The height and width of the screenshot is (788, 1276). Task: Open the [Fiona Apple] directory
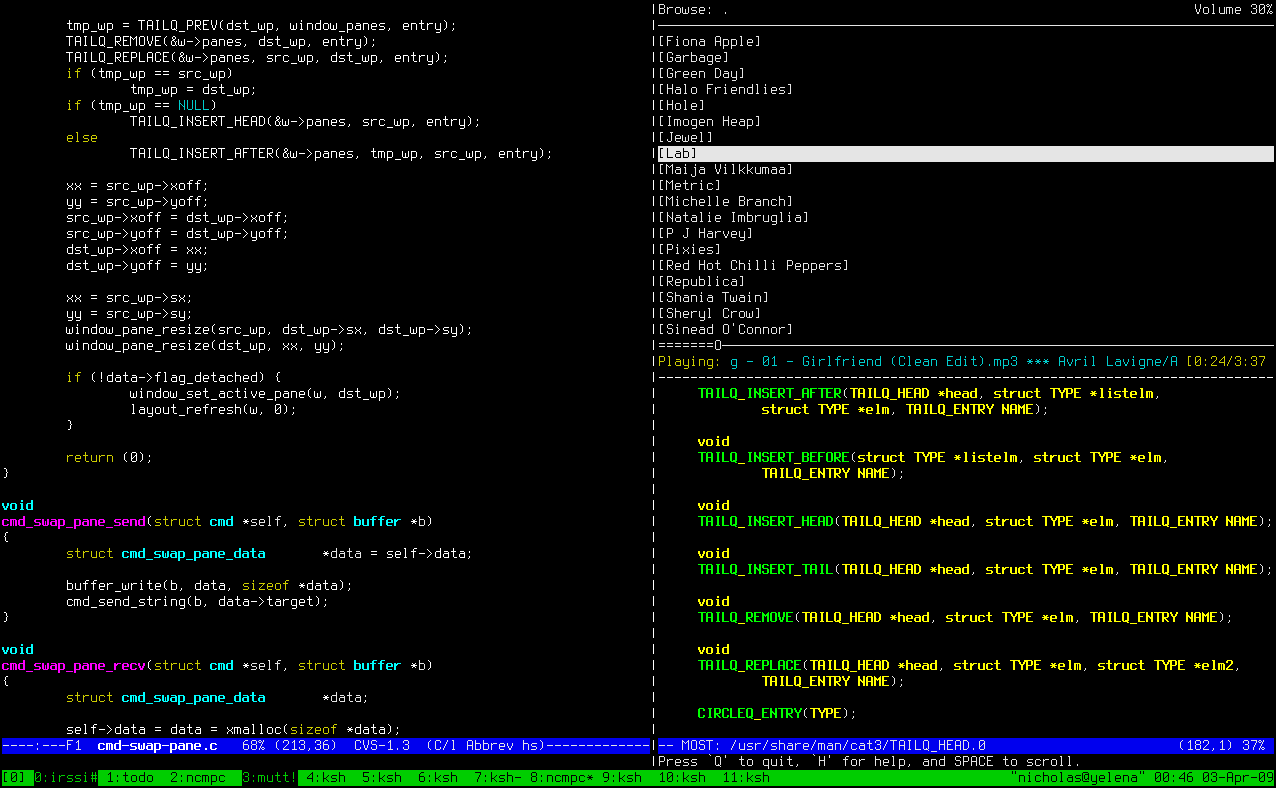pos(709,41)
